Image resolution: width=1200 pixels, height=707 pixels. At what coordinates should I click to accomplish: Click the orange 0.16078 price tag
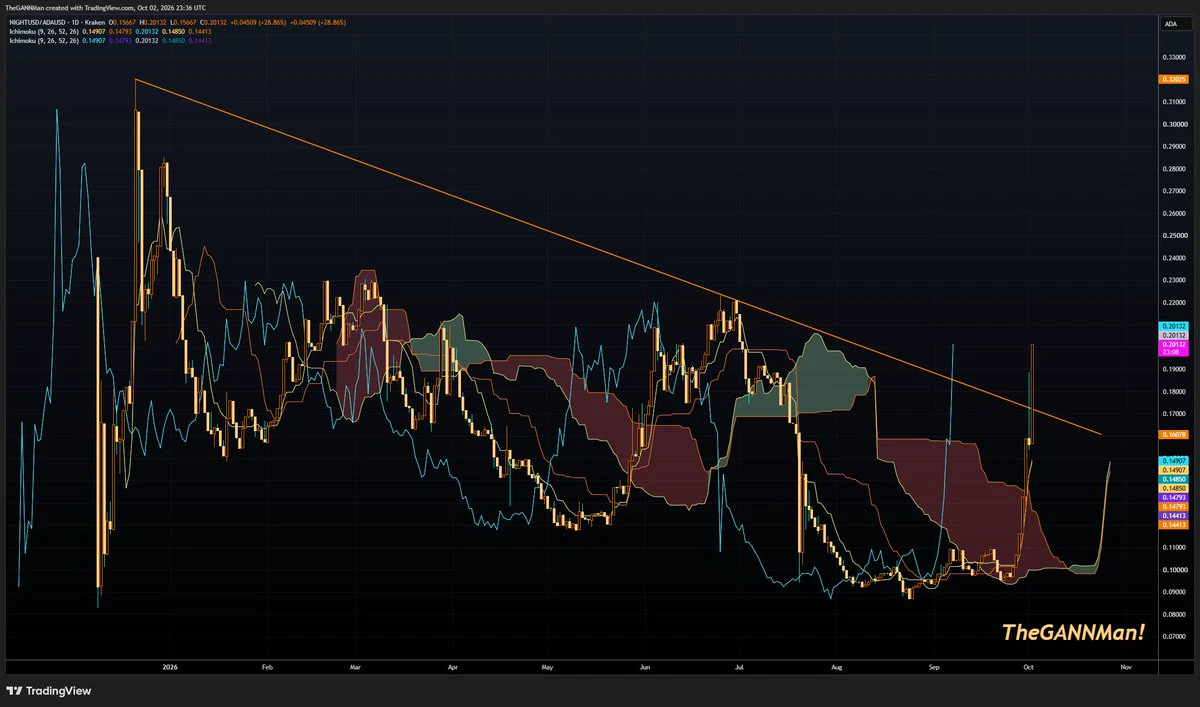click(1172, 434)
